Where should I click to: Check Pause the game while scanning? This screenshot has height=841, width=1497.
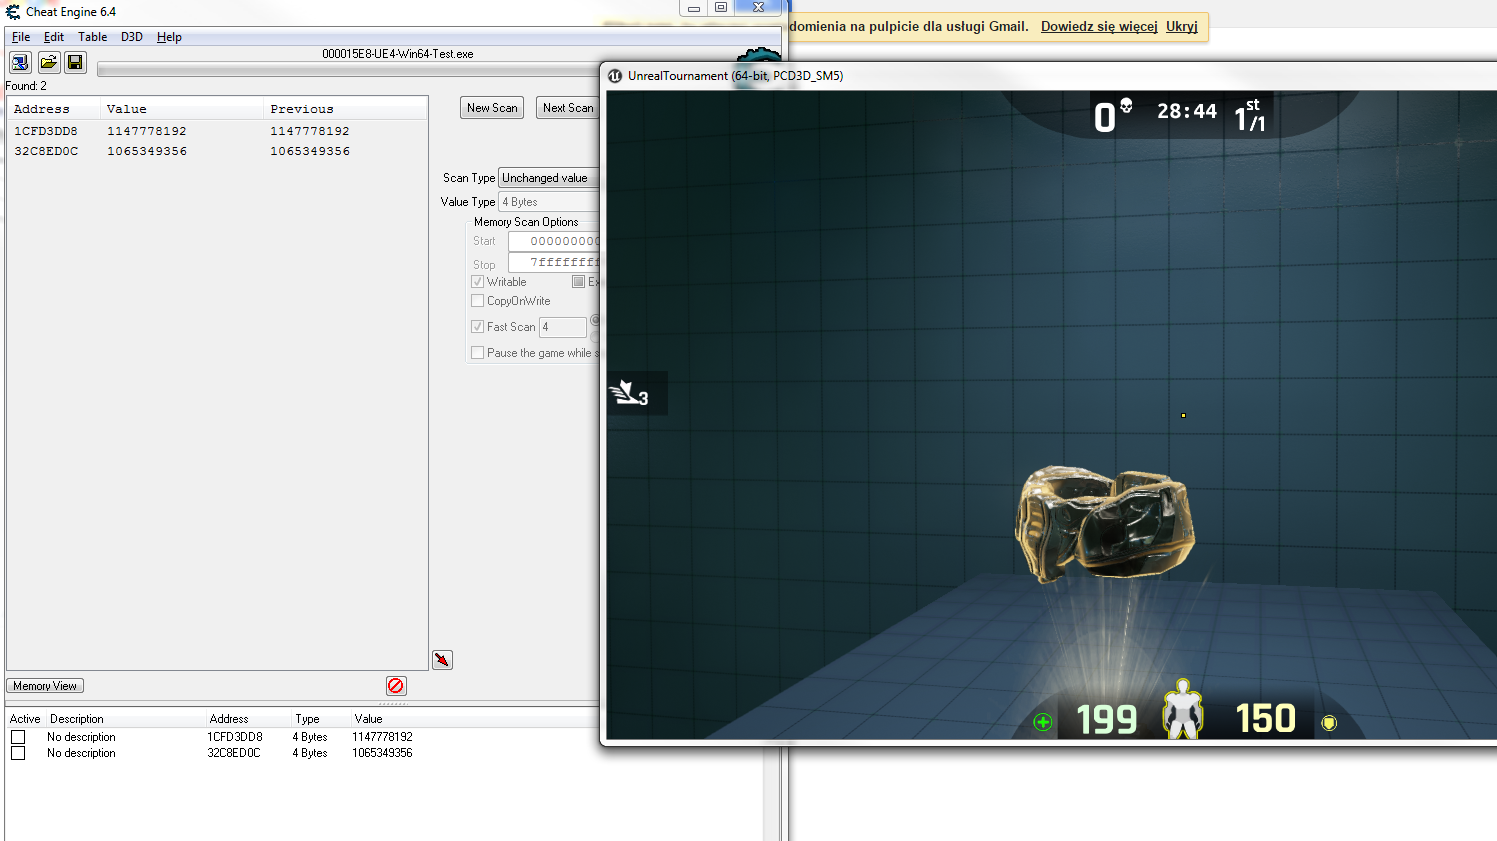[478, 353]
